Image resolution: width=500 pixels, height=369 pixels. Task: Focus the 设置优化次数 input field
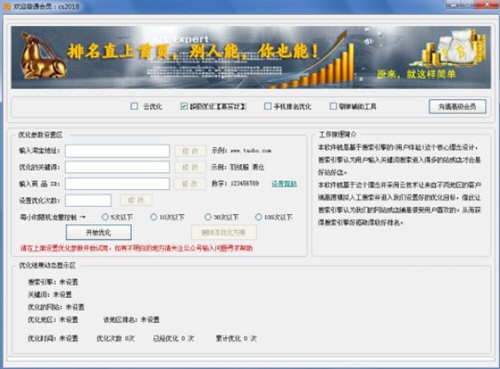coord(88,200)
